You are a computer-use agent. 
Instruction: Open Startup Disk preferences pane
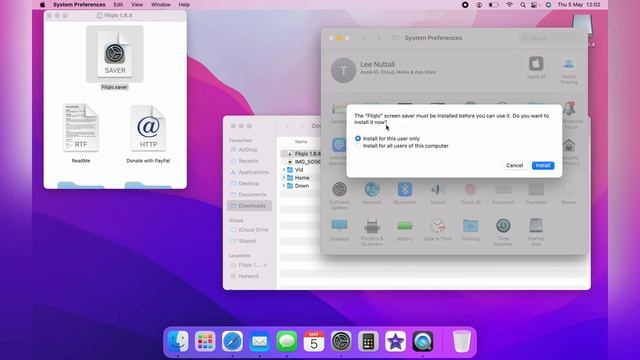(x=536, y=232)
